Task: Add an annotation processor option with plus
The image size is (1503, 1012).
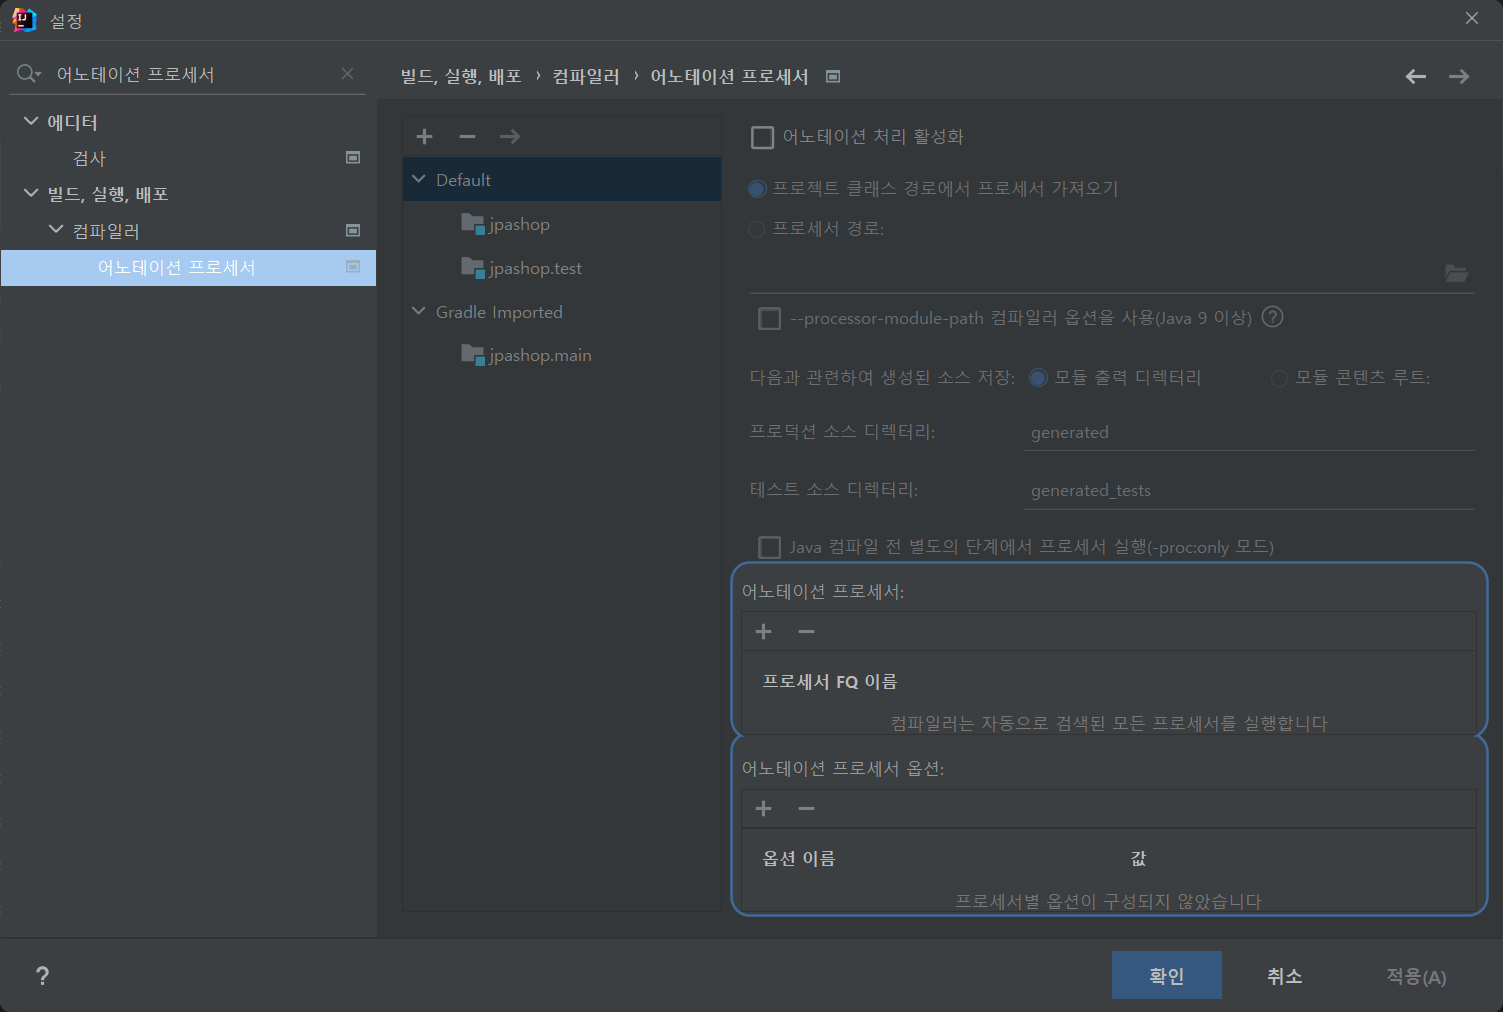Action: pos(764,808)
